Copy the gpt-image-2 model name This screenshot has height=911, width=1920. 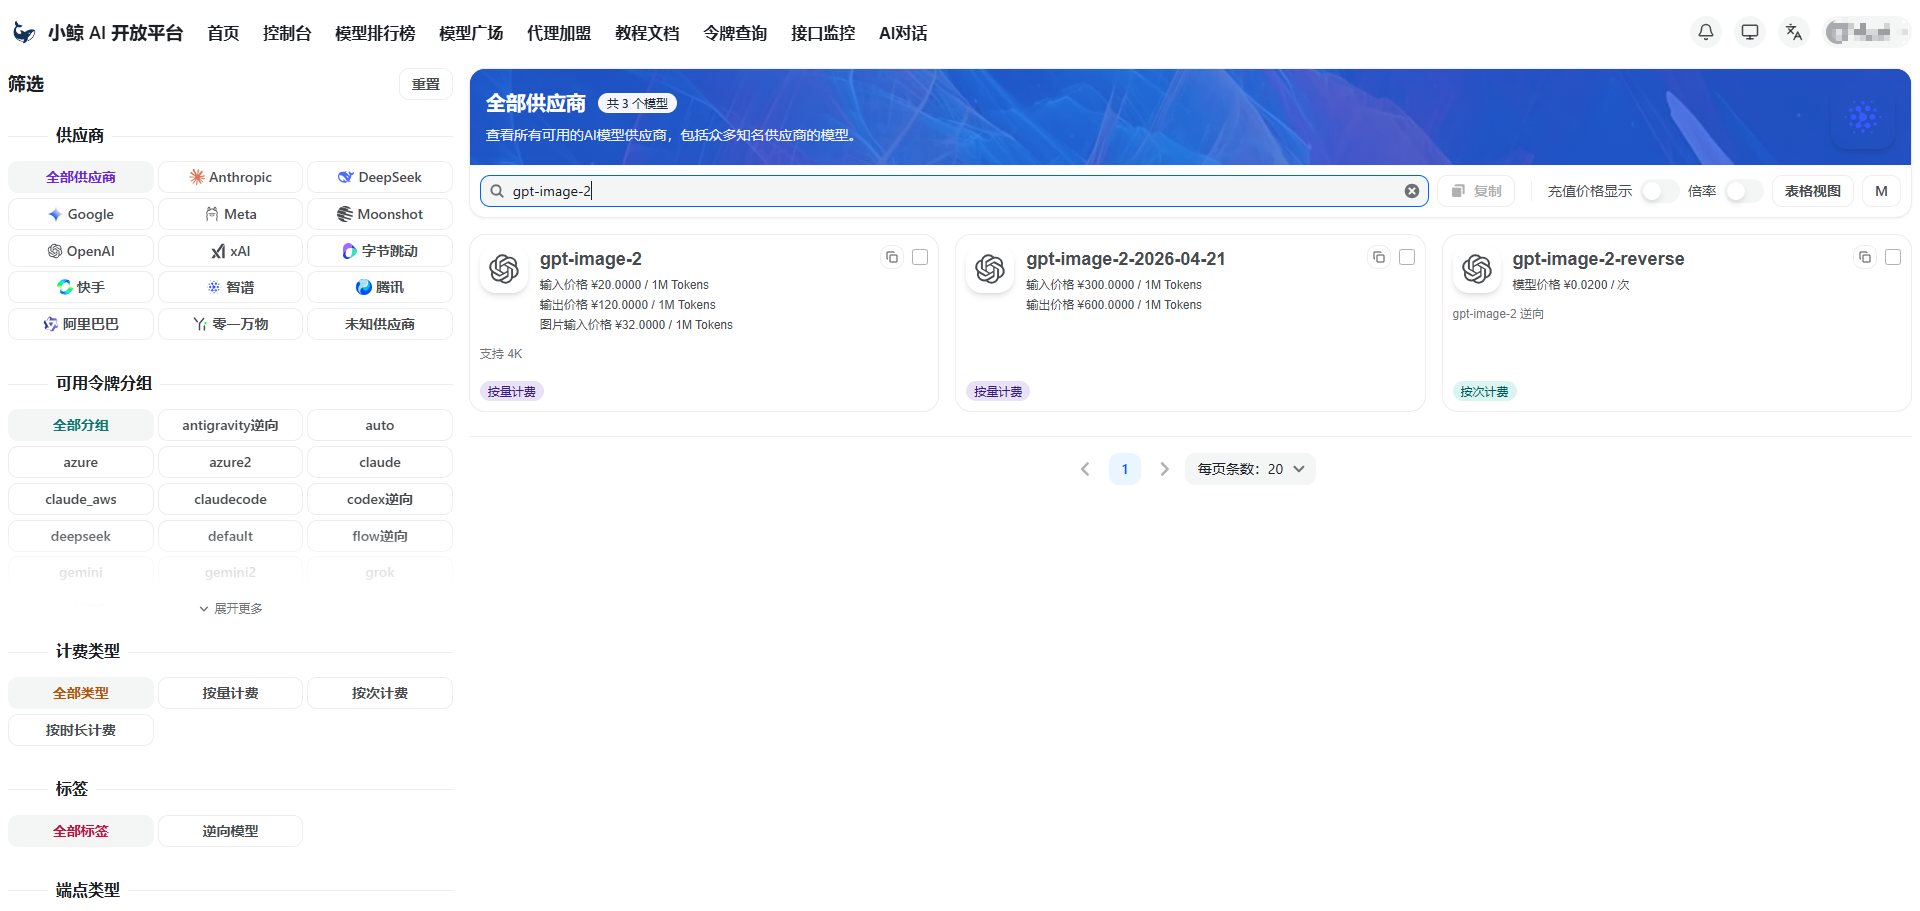(892, 257)
